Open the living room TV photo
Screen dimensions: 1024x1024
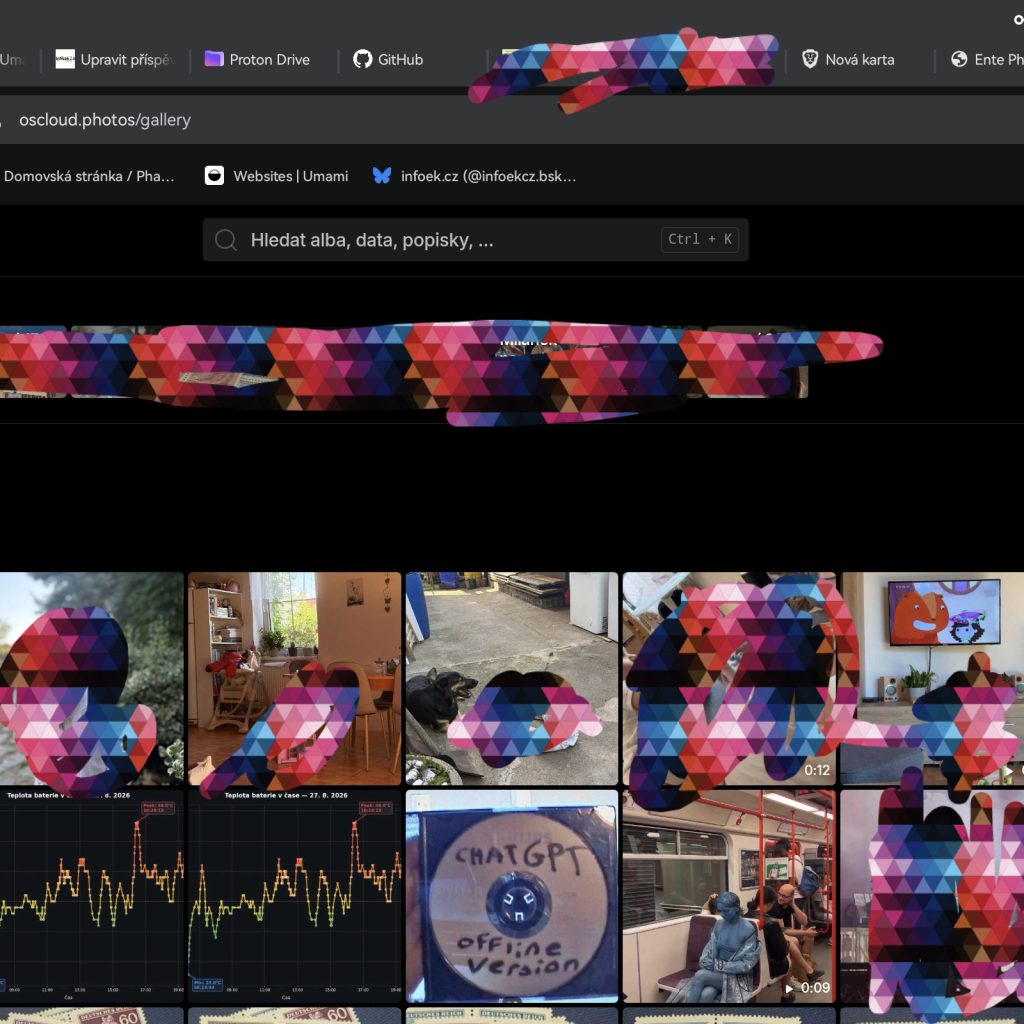pos(932,679)
